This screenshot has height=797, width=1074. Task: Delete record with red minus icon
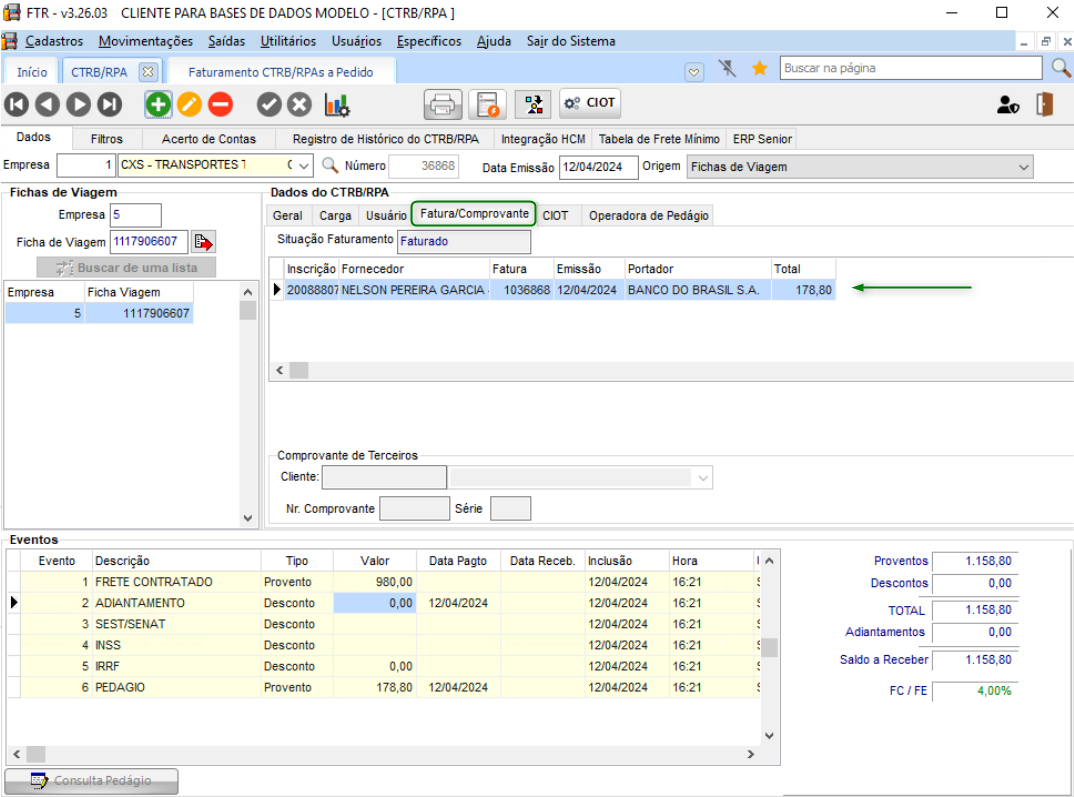[220, 104]
